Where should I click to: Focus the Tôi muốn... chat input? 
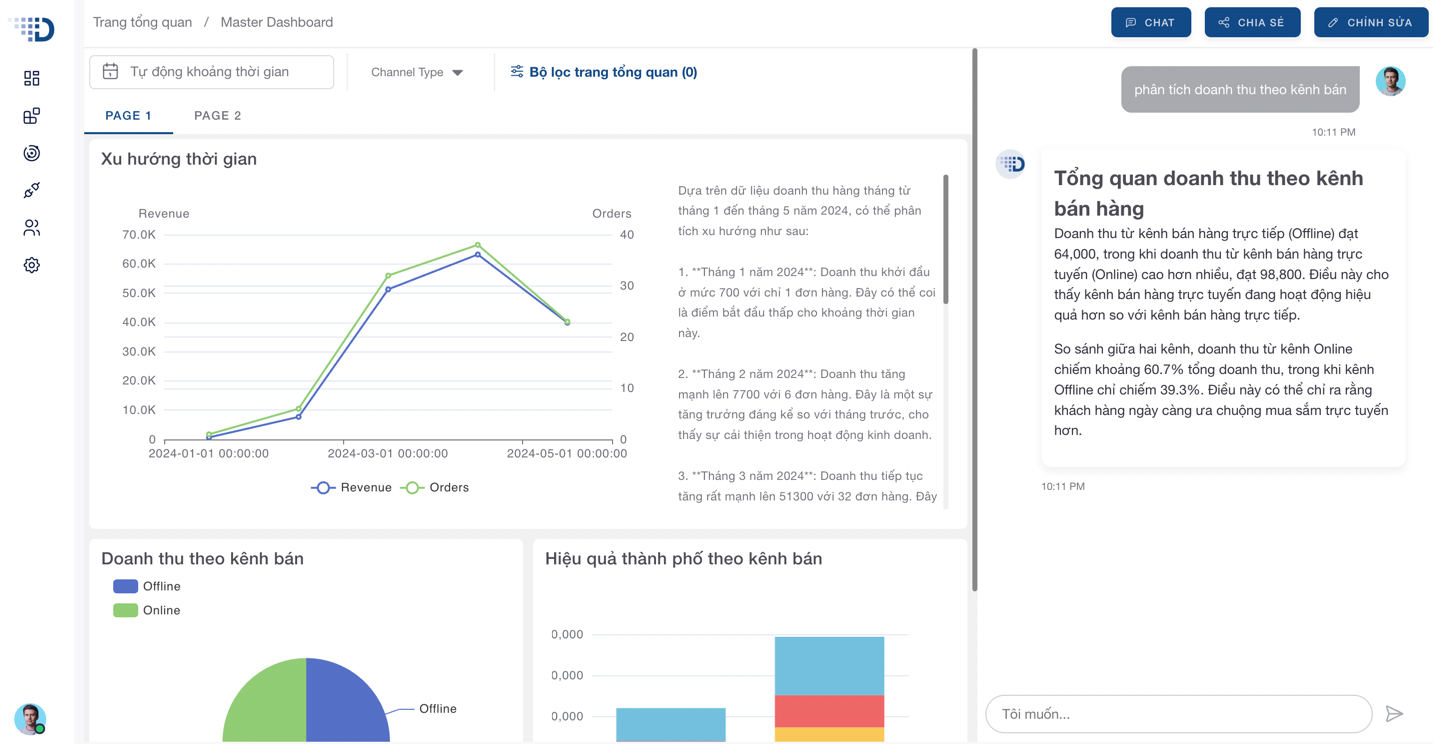pos(1179,714)
